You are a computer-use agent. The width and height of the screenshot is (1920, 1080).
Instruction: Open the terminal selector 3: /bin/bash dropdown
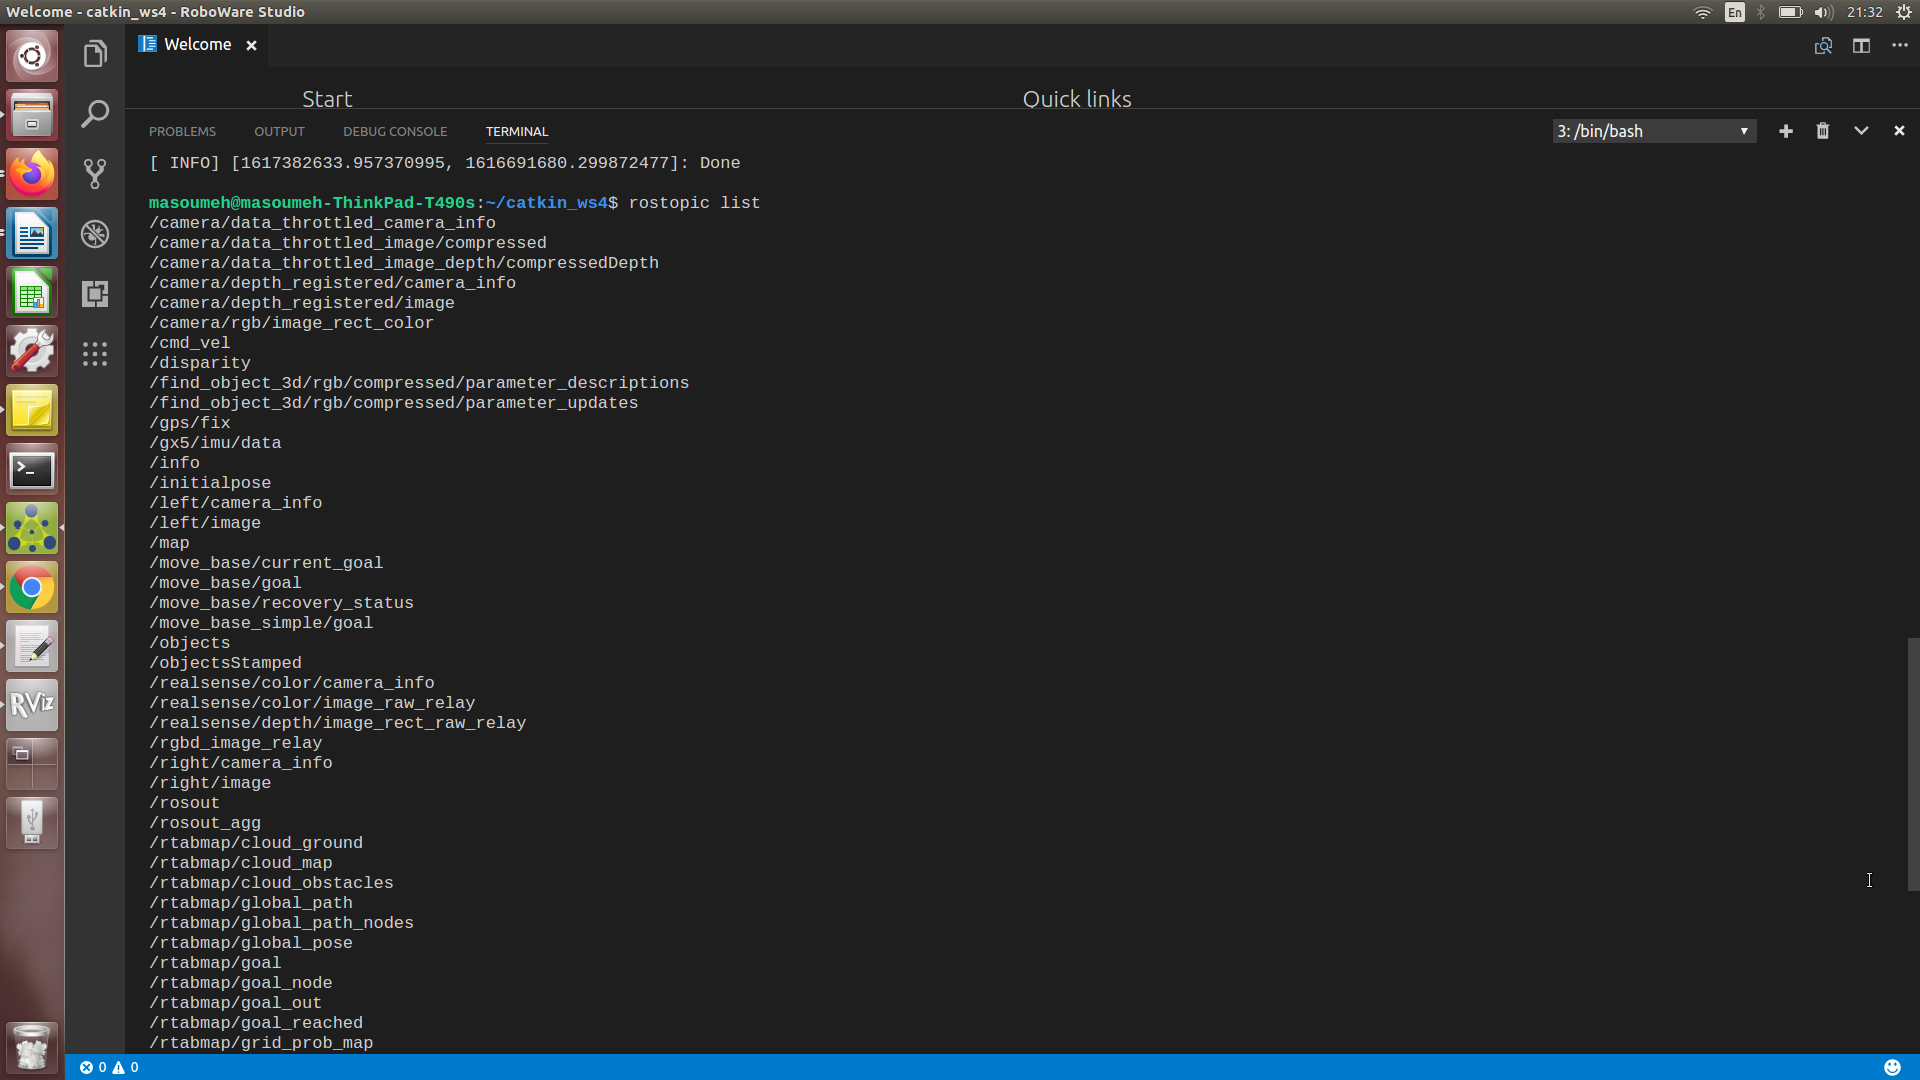click(1654, 131)
